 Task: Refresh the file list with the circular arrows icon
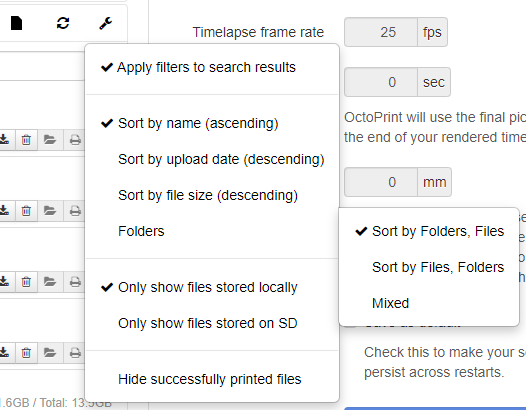point(63,23)
